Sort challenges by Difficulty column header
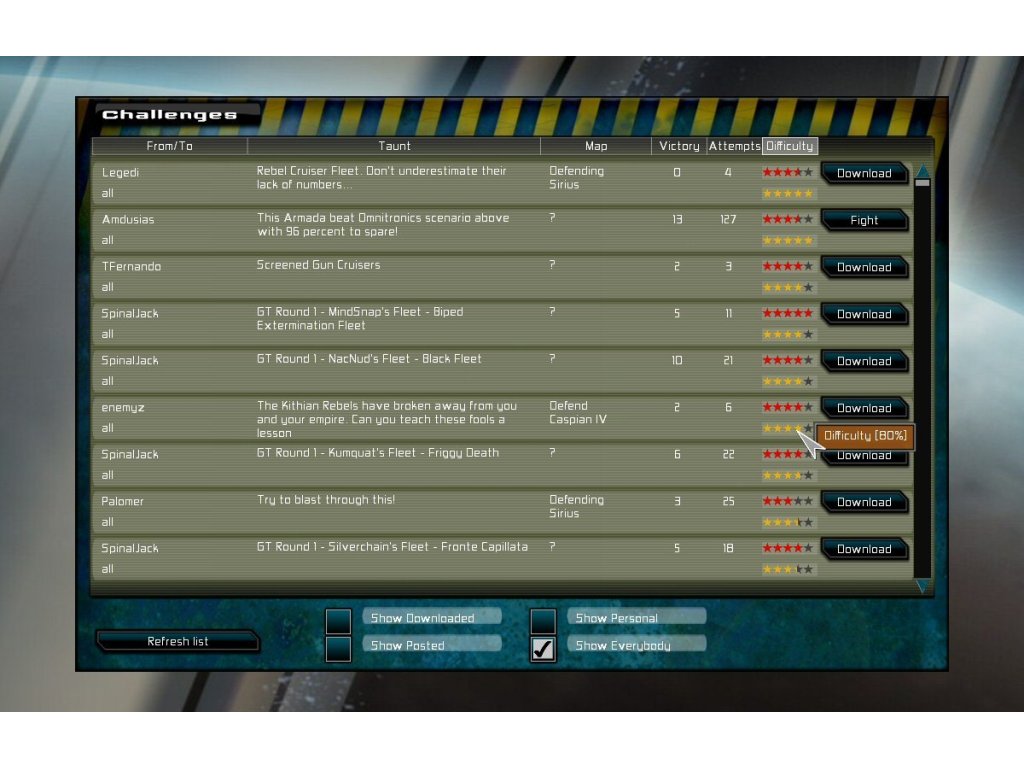The width and height of the screenshot is (1024, 768). [x=790, y=146]
